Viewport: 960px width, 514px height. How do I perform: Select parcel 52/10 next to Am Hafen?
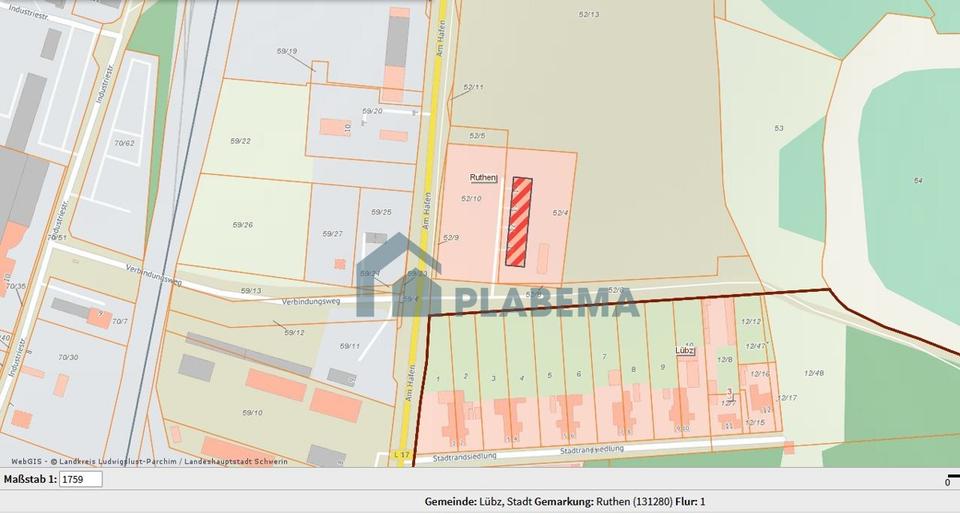(471, 199)
